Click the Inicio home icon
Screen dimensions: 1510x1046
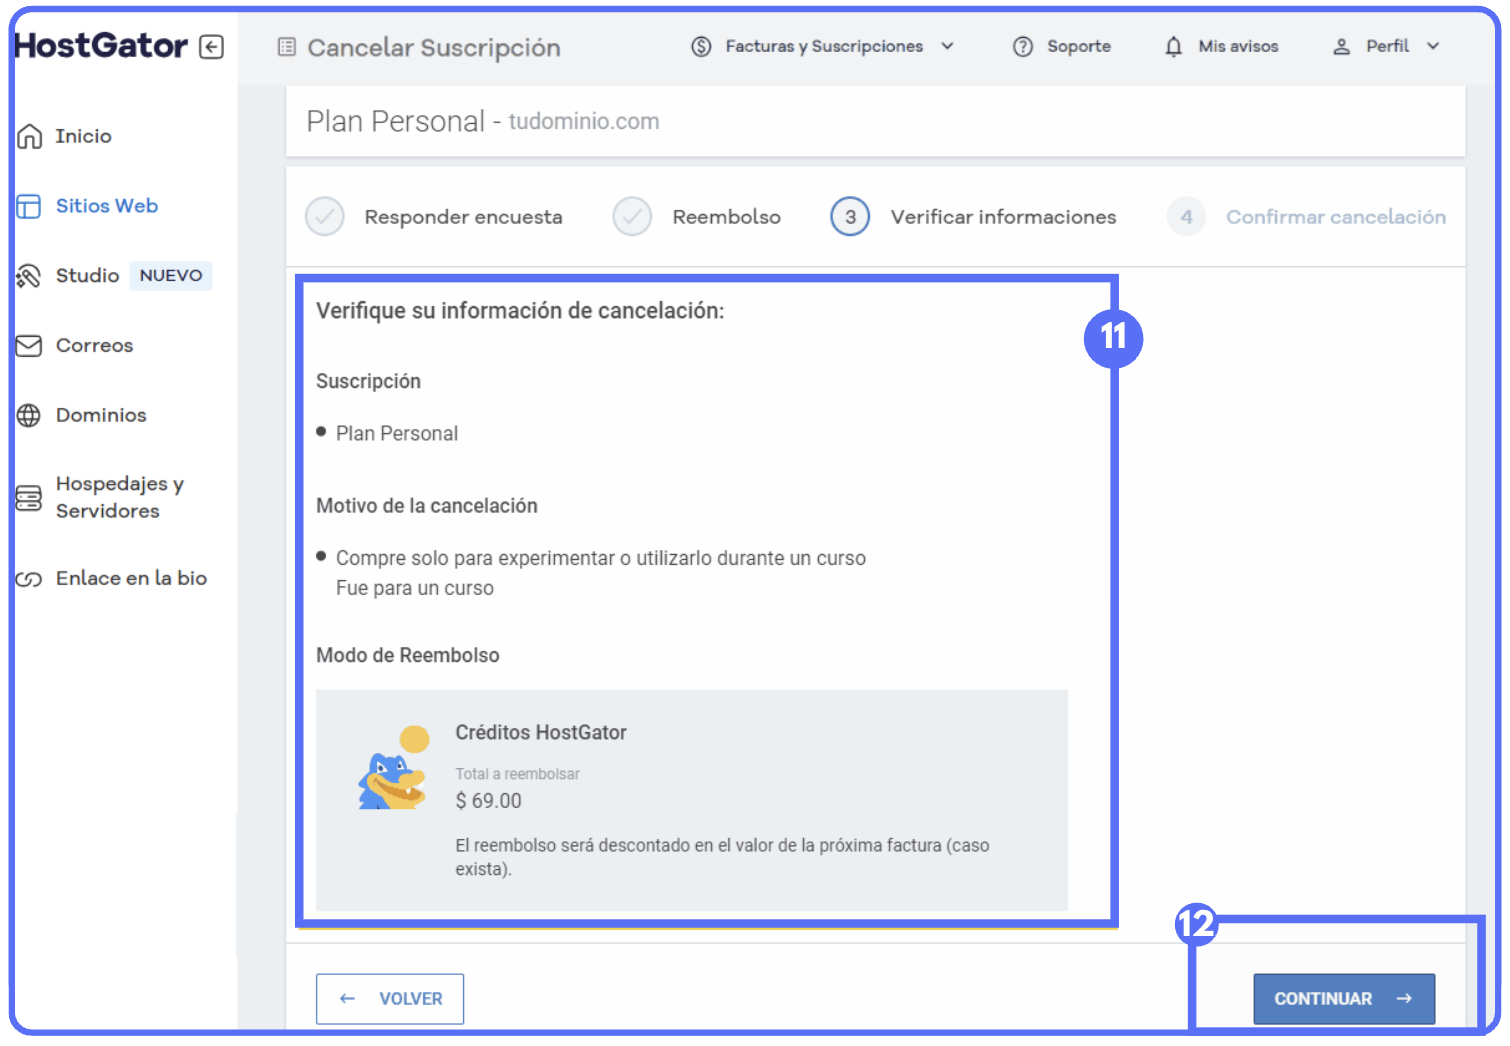[x=30, y=136]
